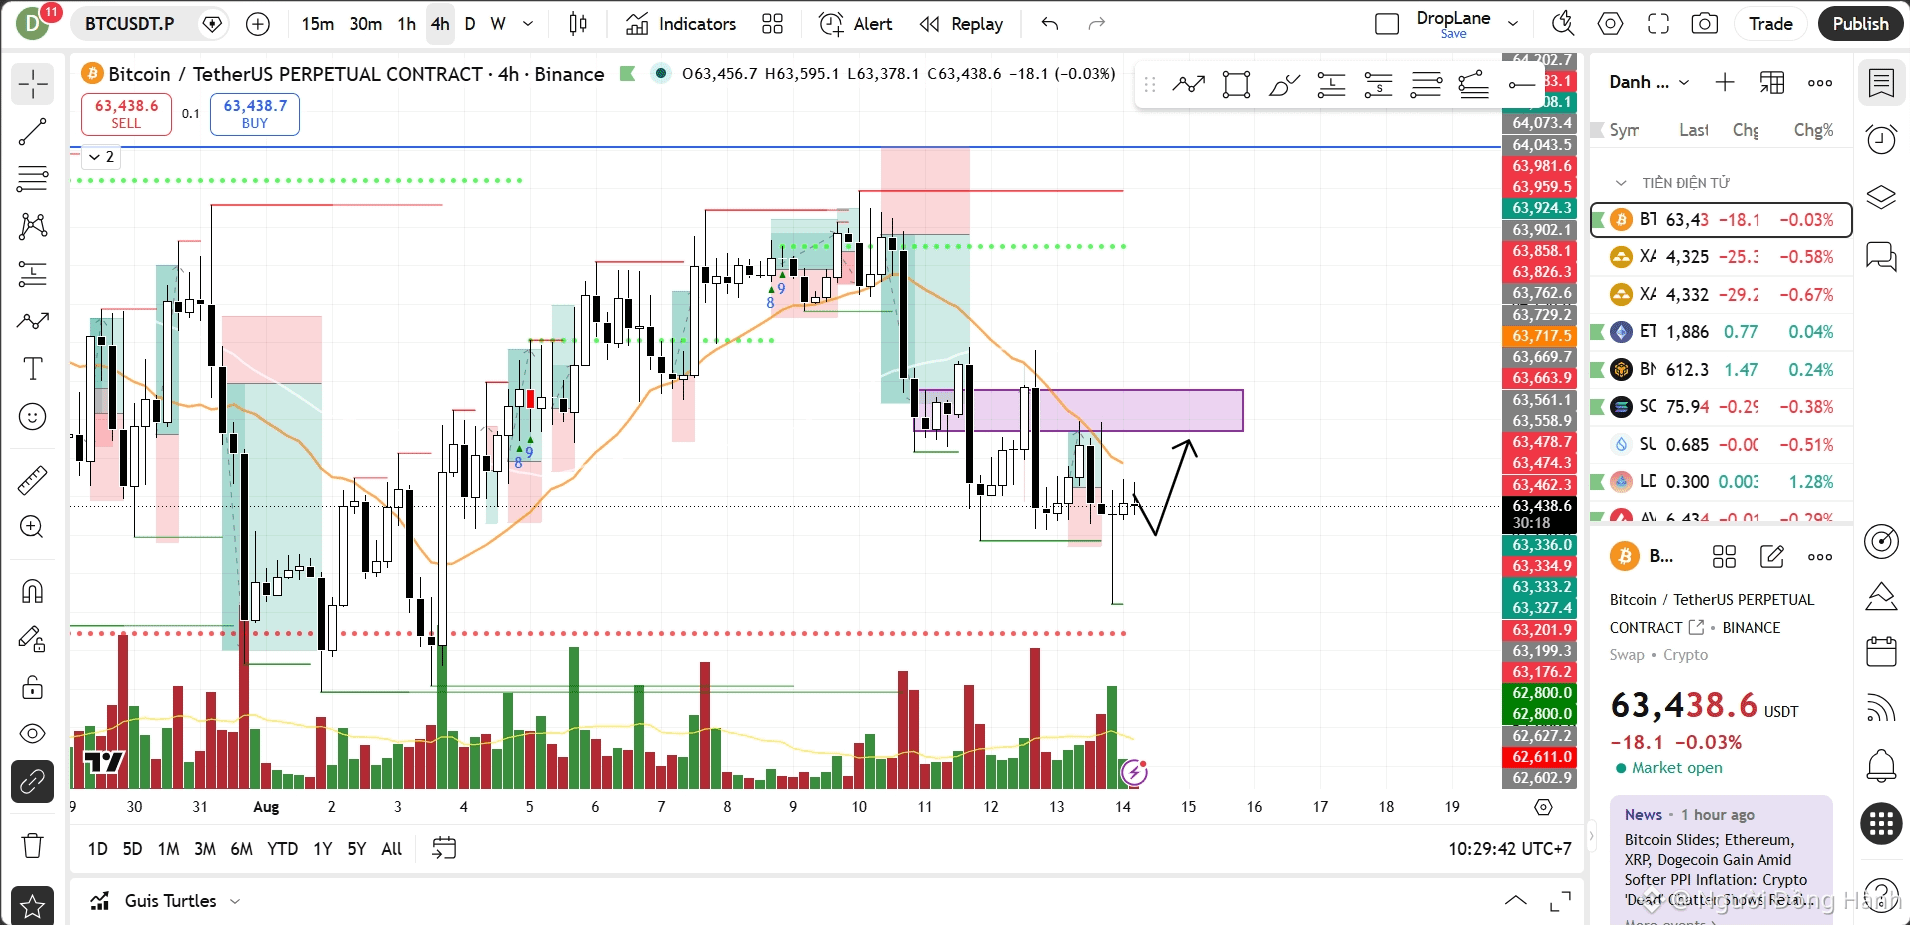Select the forecasting and measurement tools
The width and height of the screenshot is (1910, 925).
(32, 273)
